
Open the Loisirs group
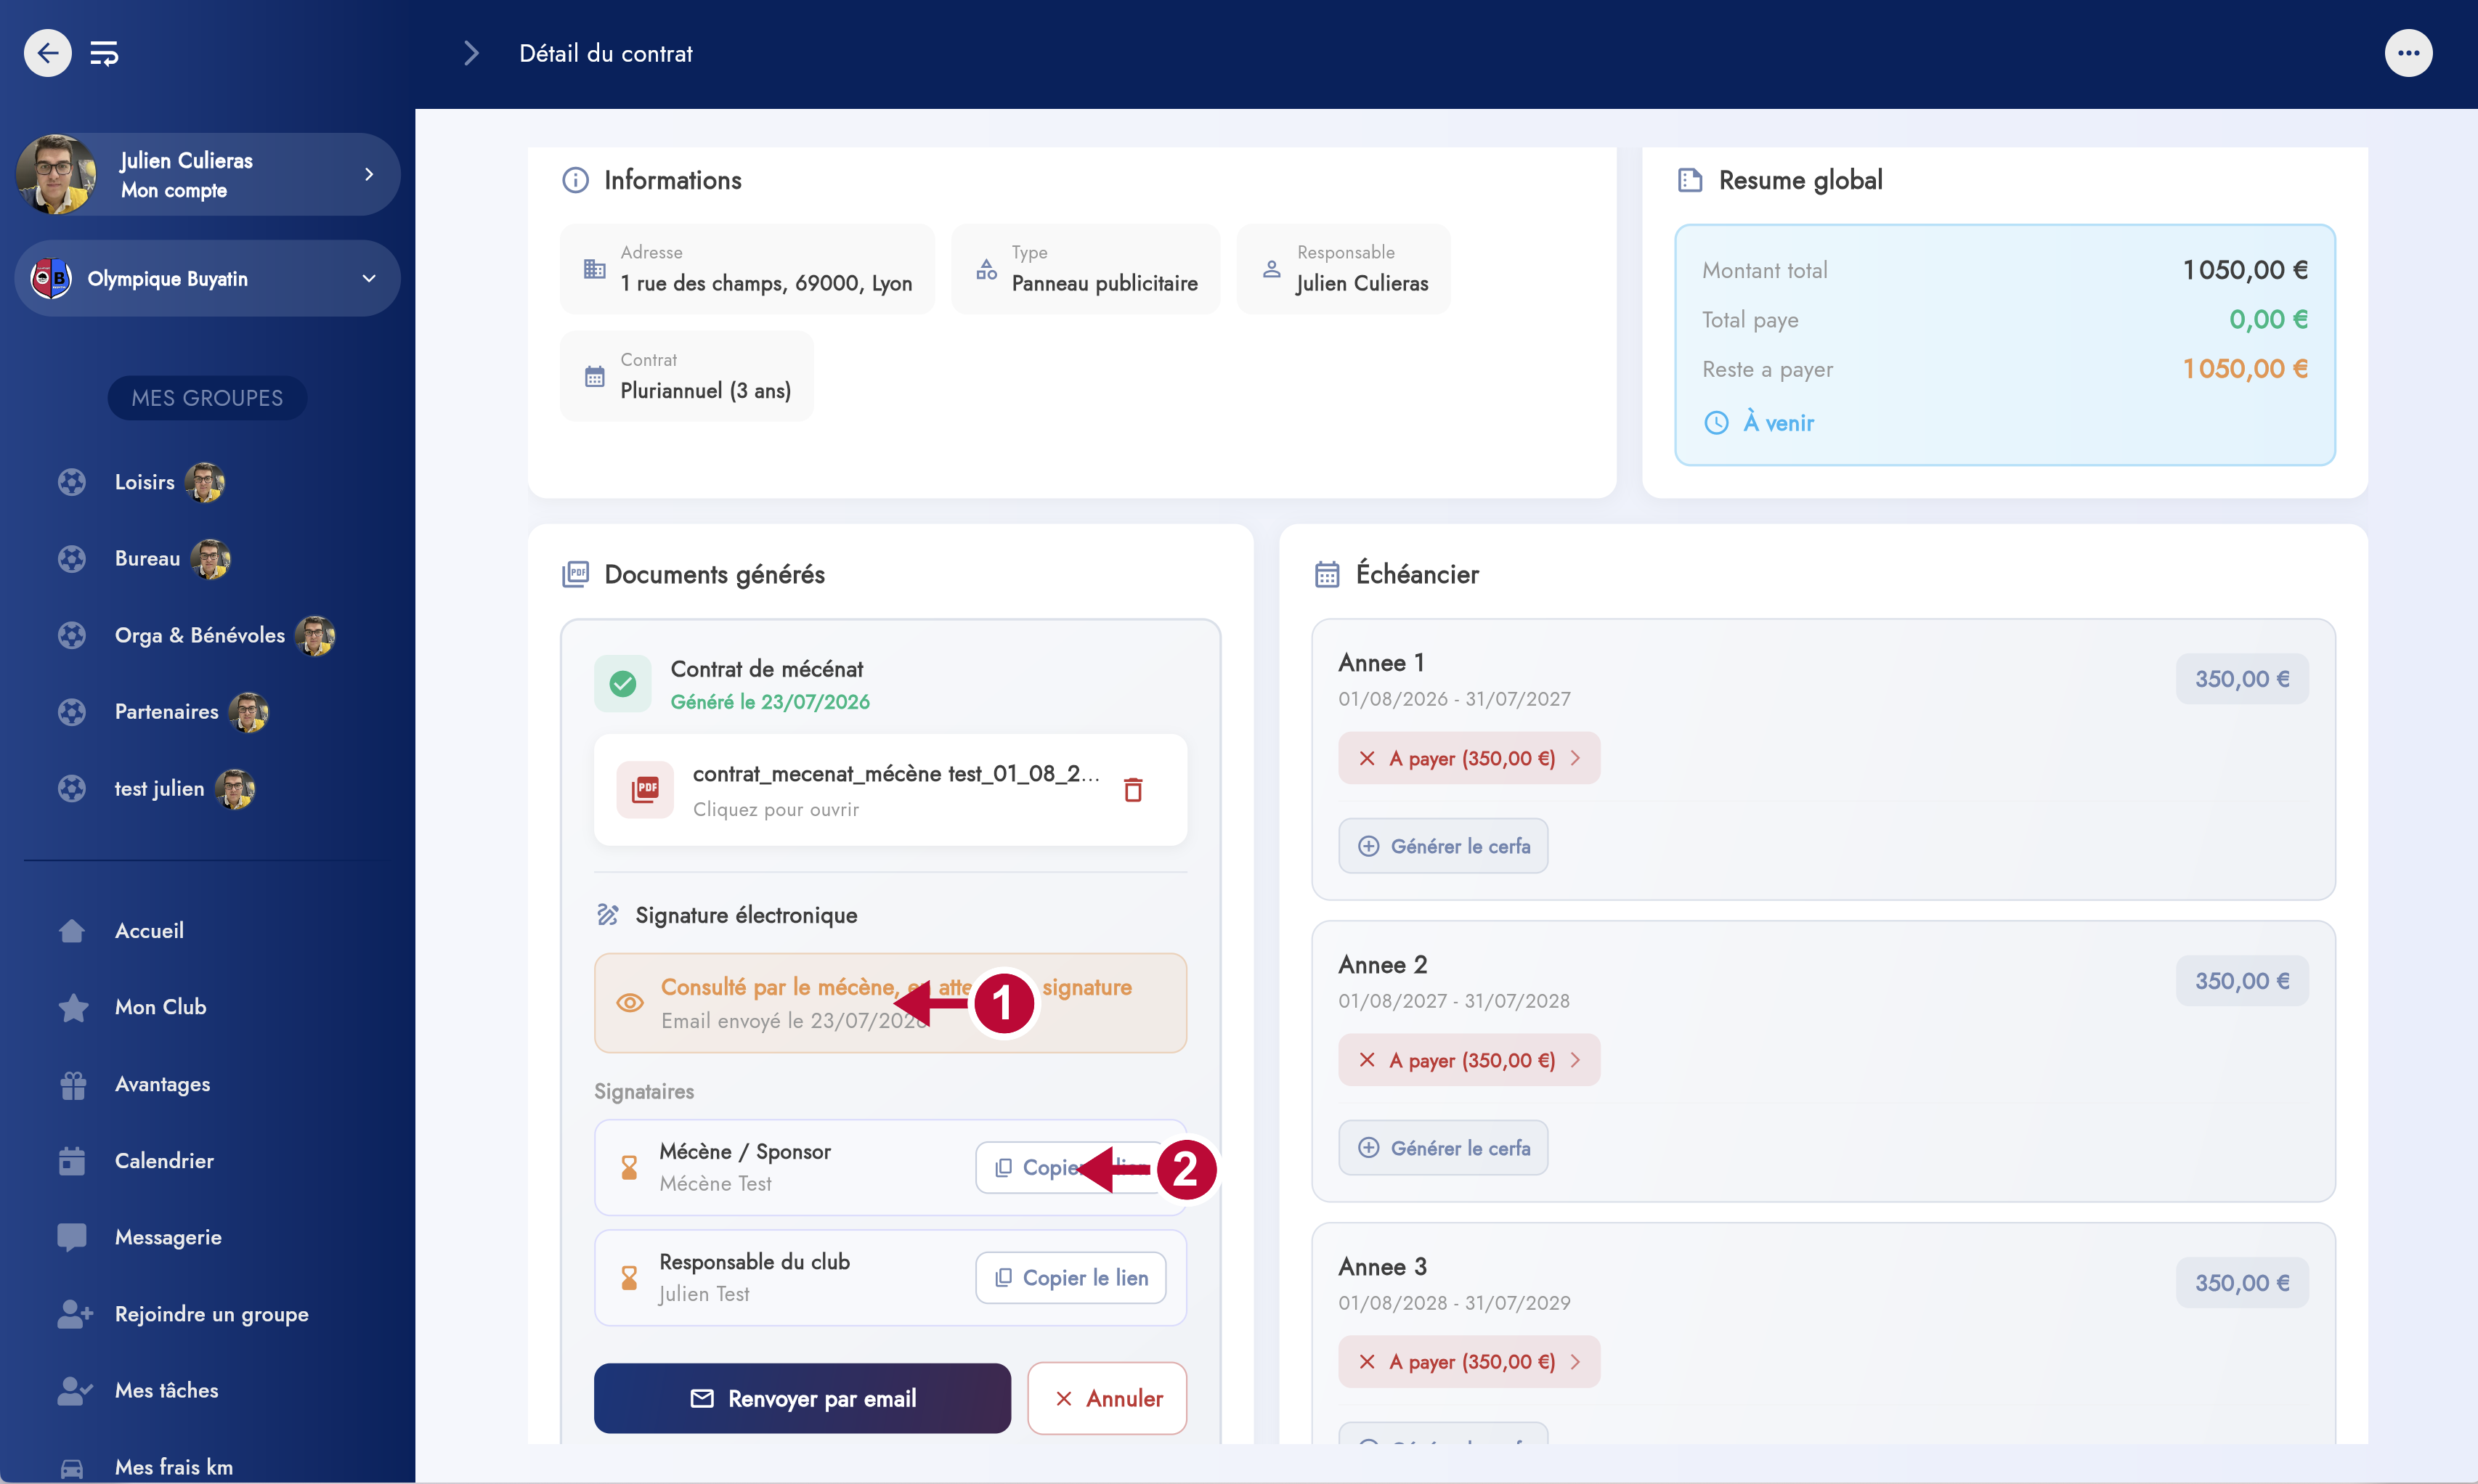pos(144,482)
